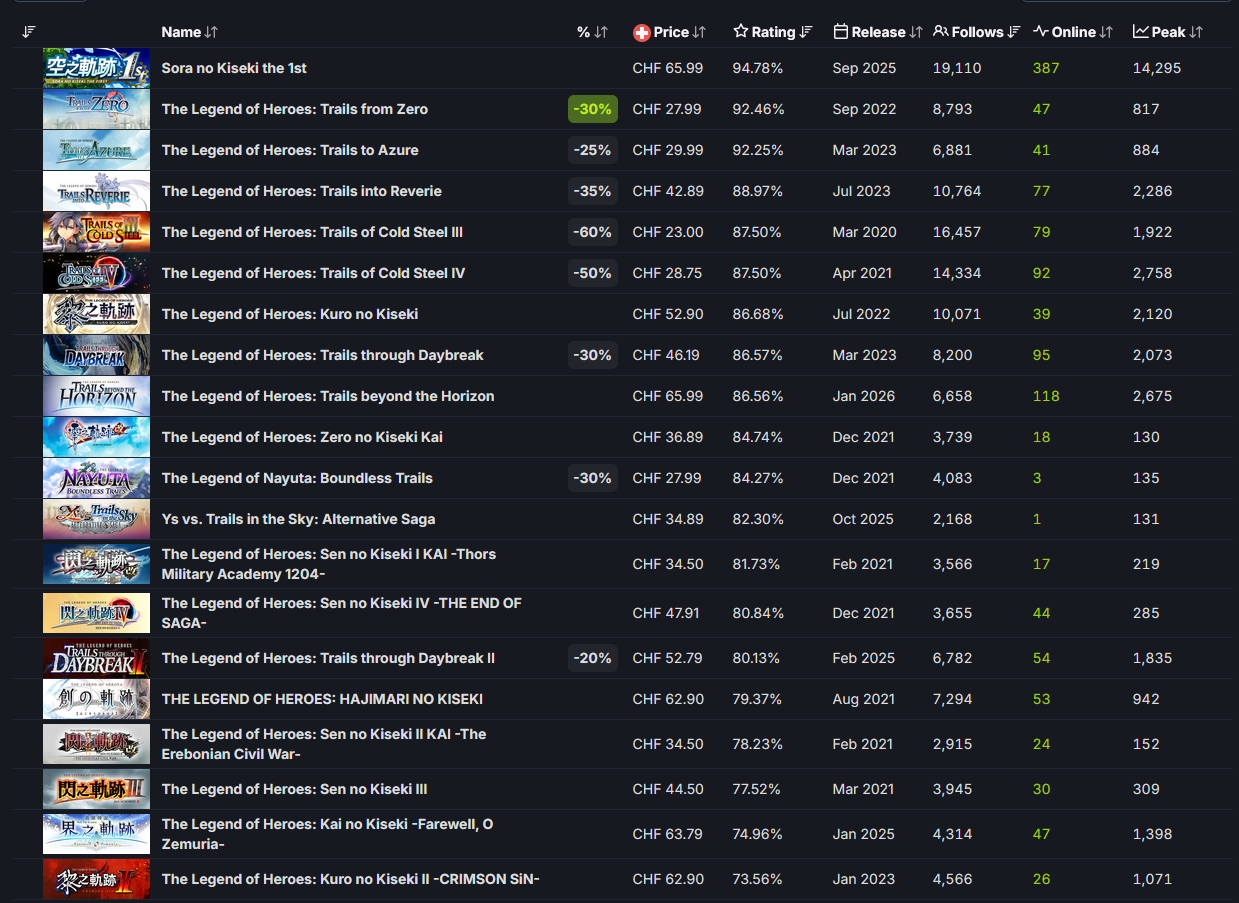Open Kuro no Kiseki thumbnail image

(96, 314)
